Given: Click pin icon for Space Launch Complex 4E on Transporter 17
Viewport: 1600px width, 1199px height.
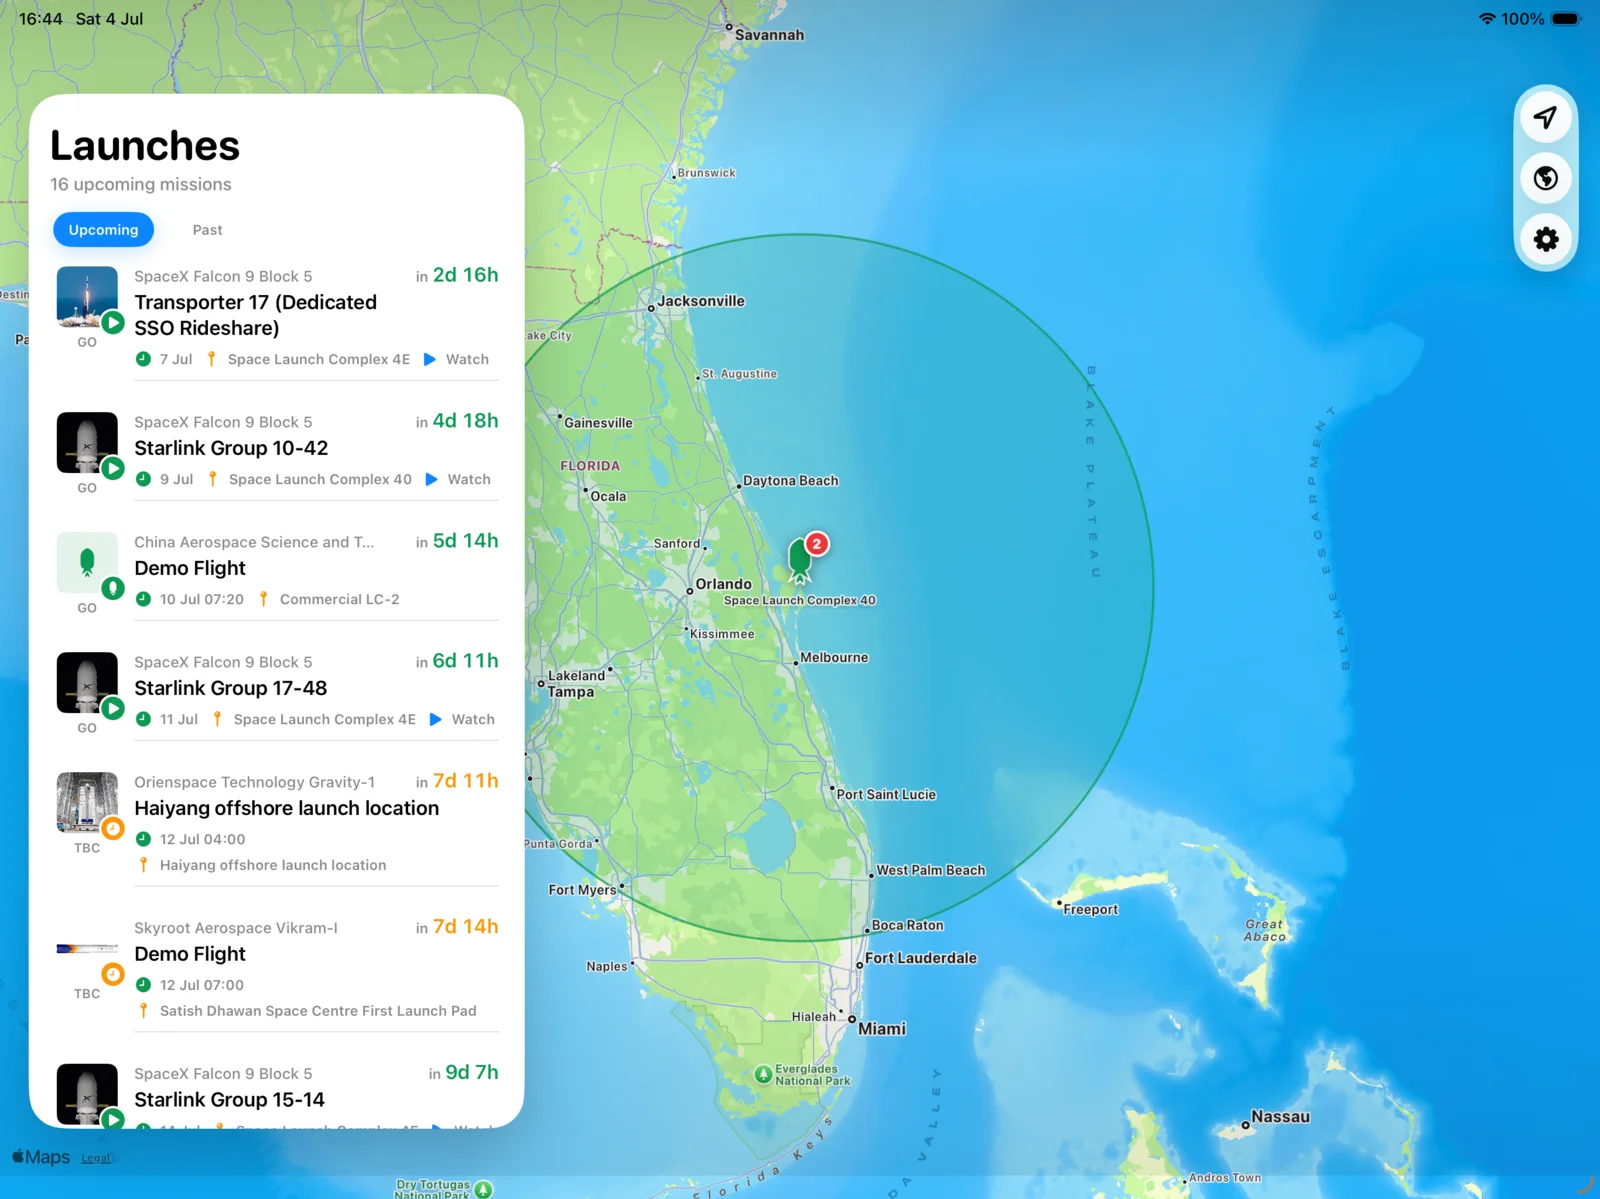Looking at the screenshot, I should [211, 359].
